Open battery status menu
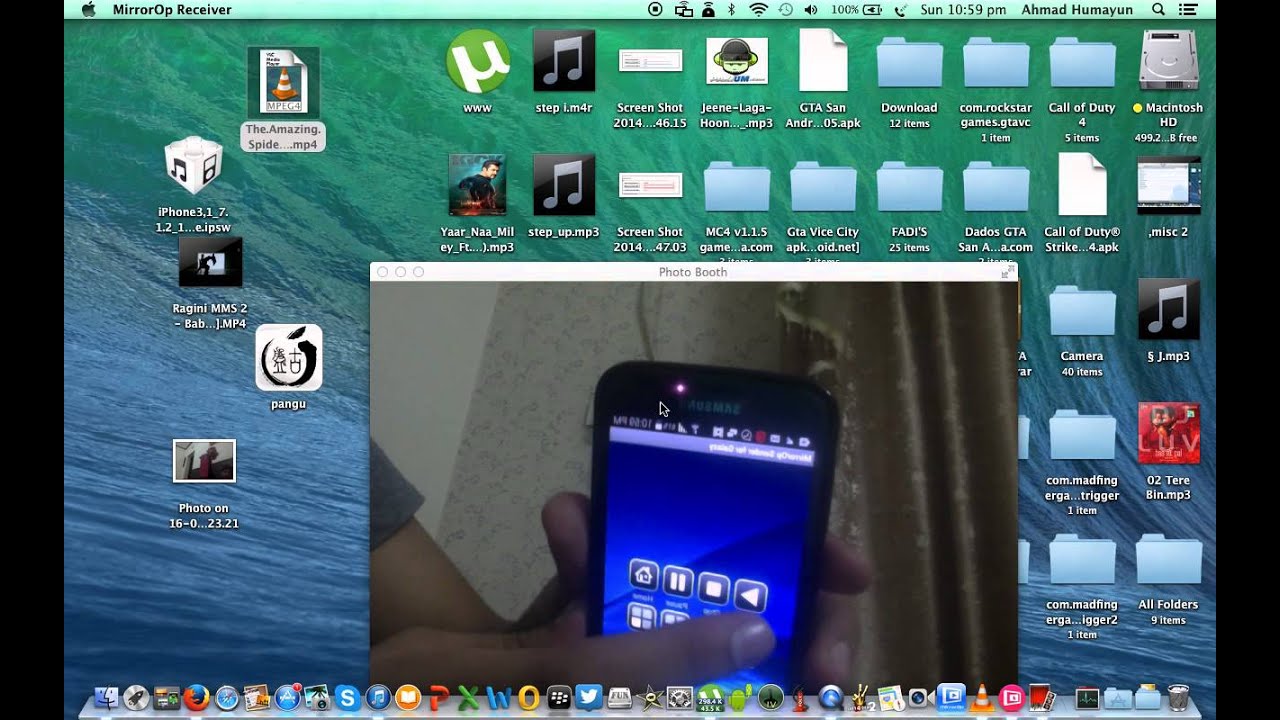The image size is (1280, 720). pyautogui.click(x=856, y=9)
